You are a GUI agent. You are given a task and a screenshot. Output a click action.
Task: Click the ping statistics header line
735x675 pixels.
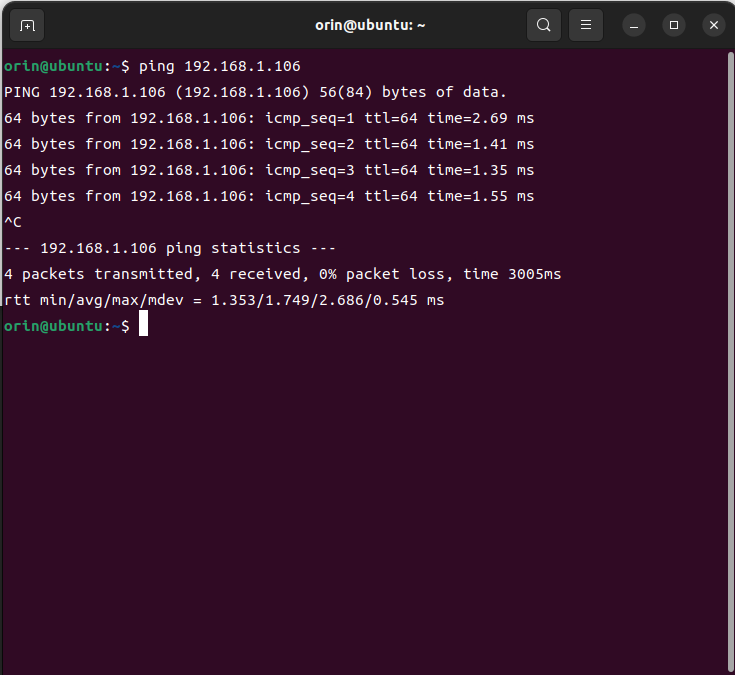coord(170,248)
